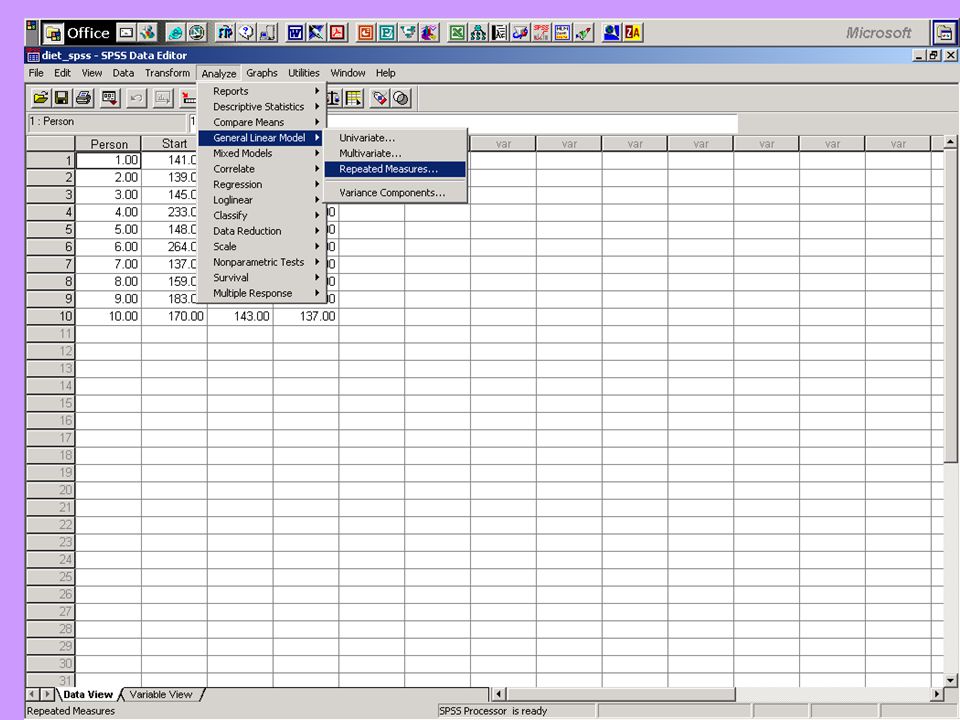Select row number 5 header
This screenshot has width=960, height=720.
[51, 230]
